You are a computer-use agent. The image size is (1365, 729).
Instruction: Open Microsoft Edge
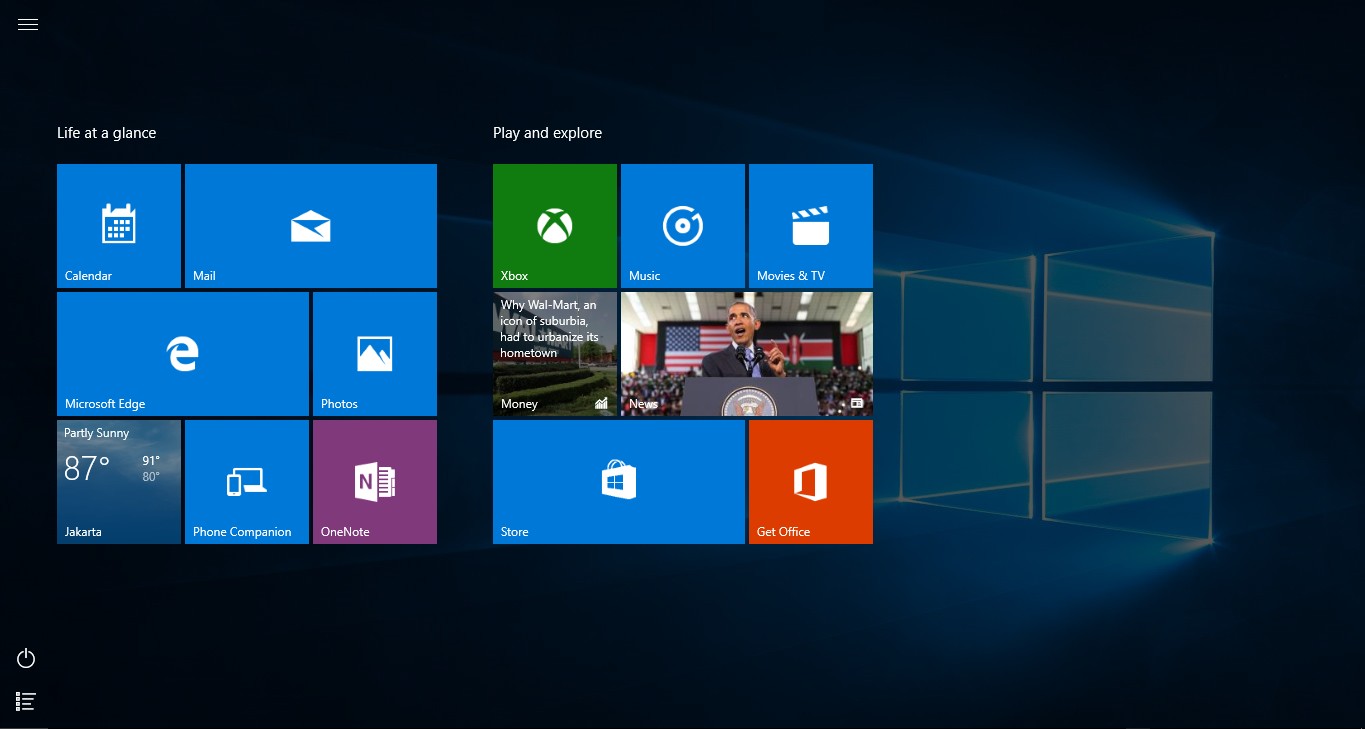tap(182, 353)
